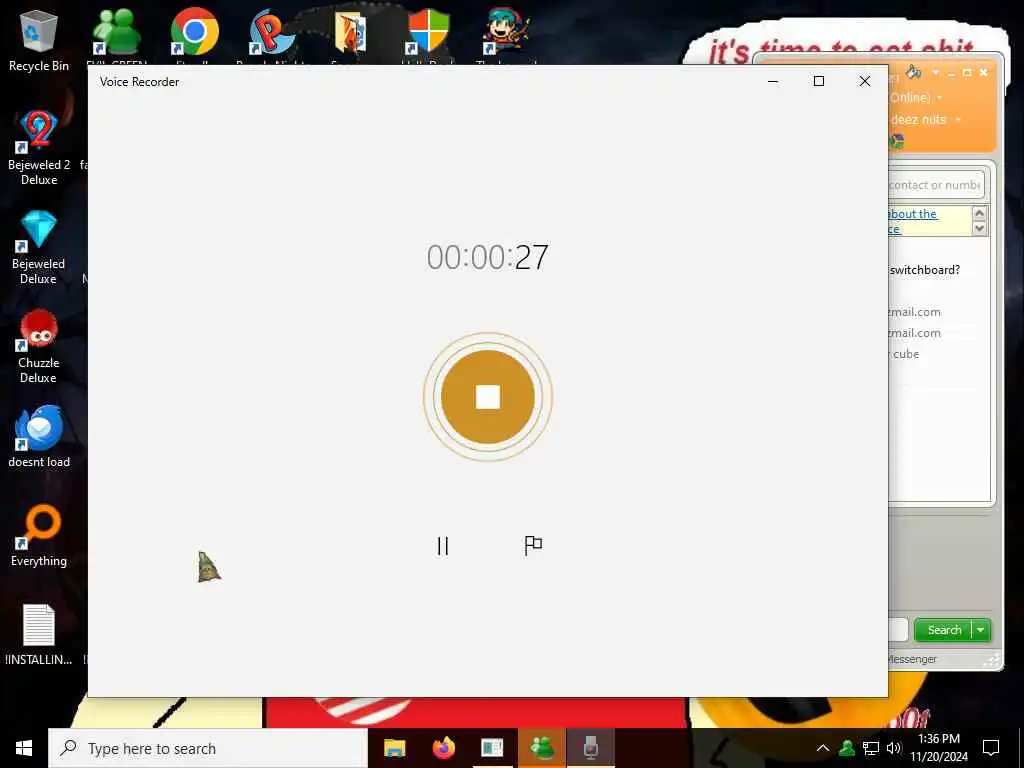The width and height of the screenshot is (1024, 768).
Task: Switch to Messenger taskbar button
Action: [x=542, y=748]
